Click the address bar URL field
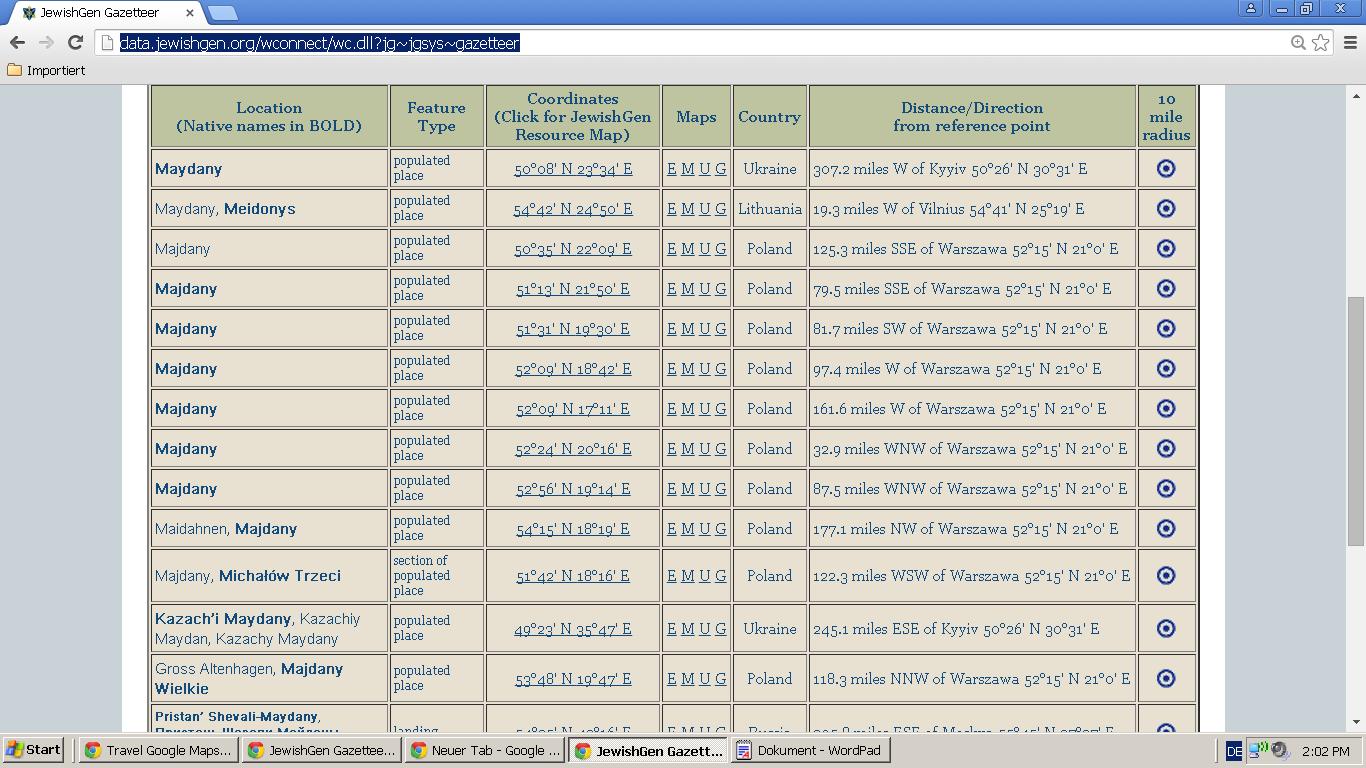The height and width of the screenshot is (768, 1366). [x=700, y=43]
